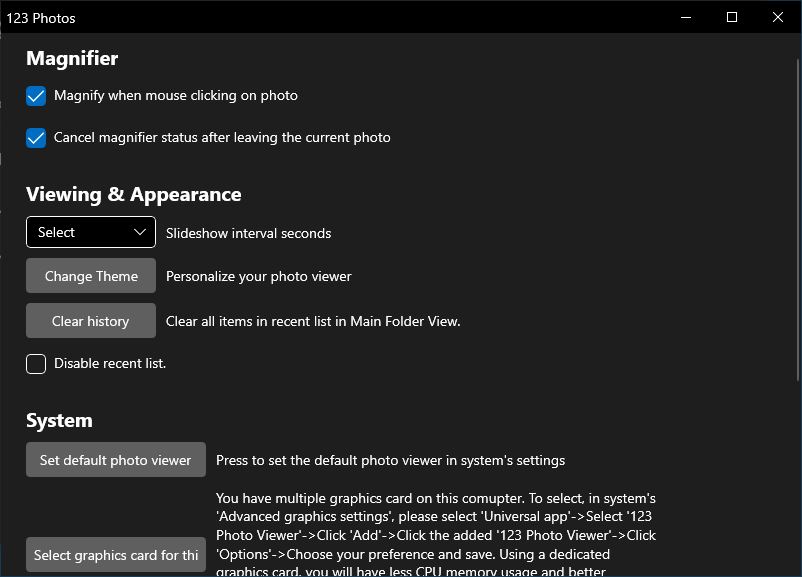The height and width of the screenshot is (577, 802).
Task: Toggle Cancel magnifier status after leaving photo
Action: coord(36,138)
